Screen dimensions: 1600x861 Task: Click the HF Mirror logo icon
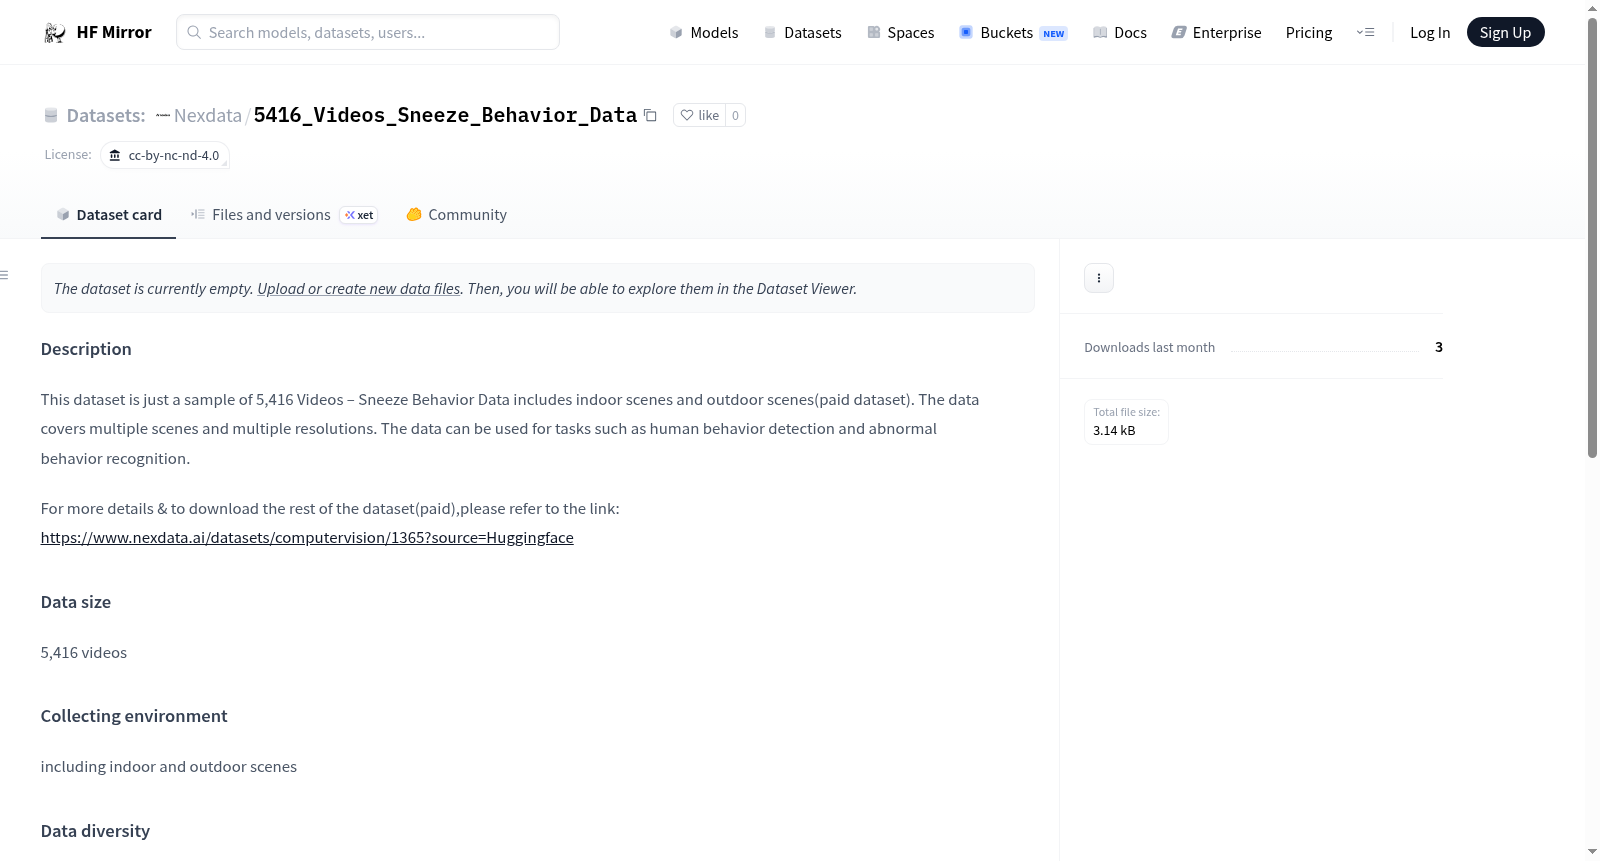(x=55, y=33)
